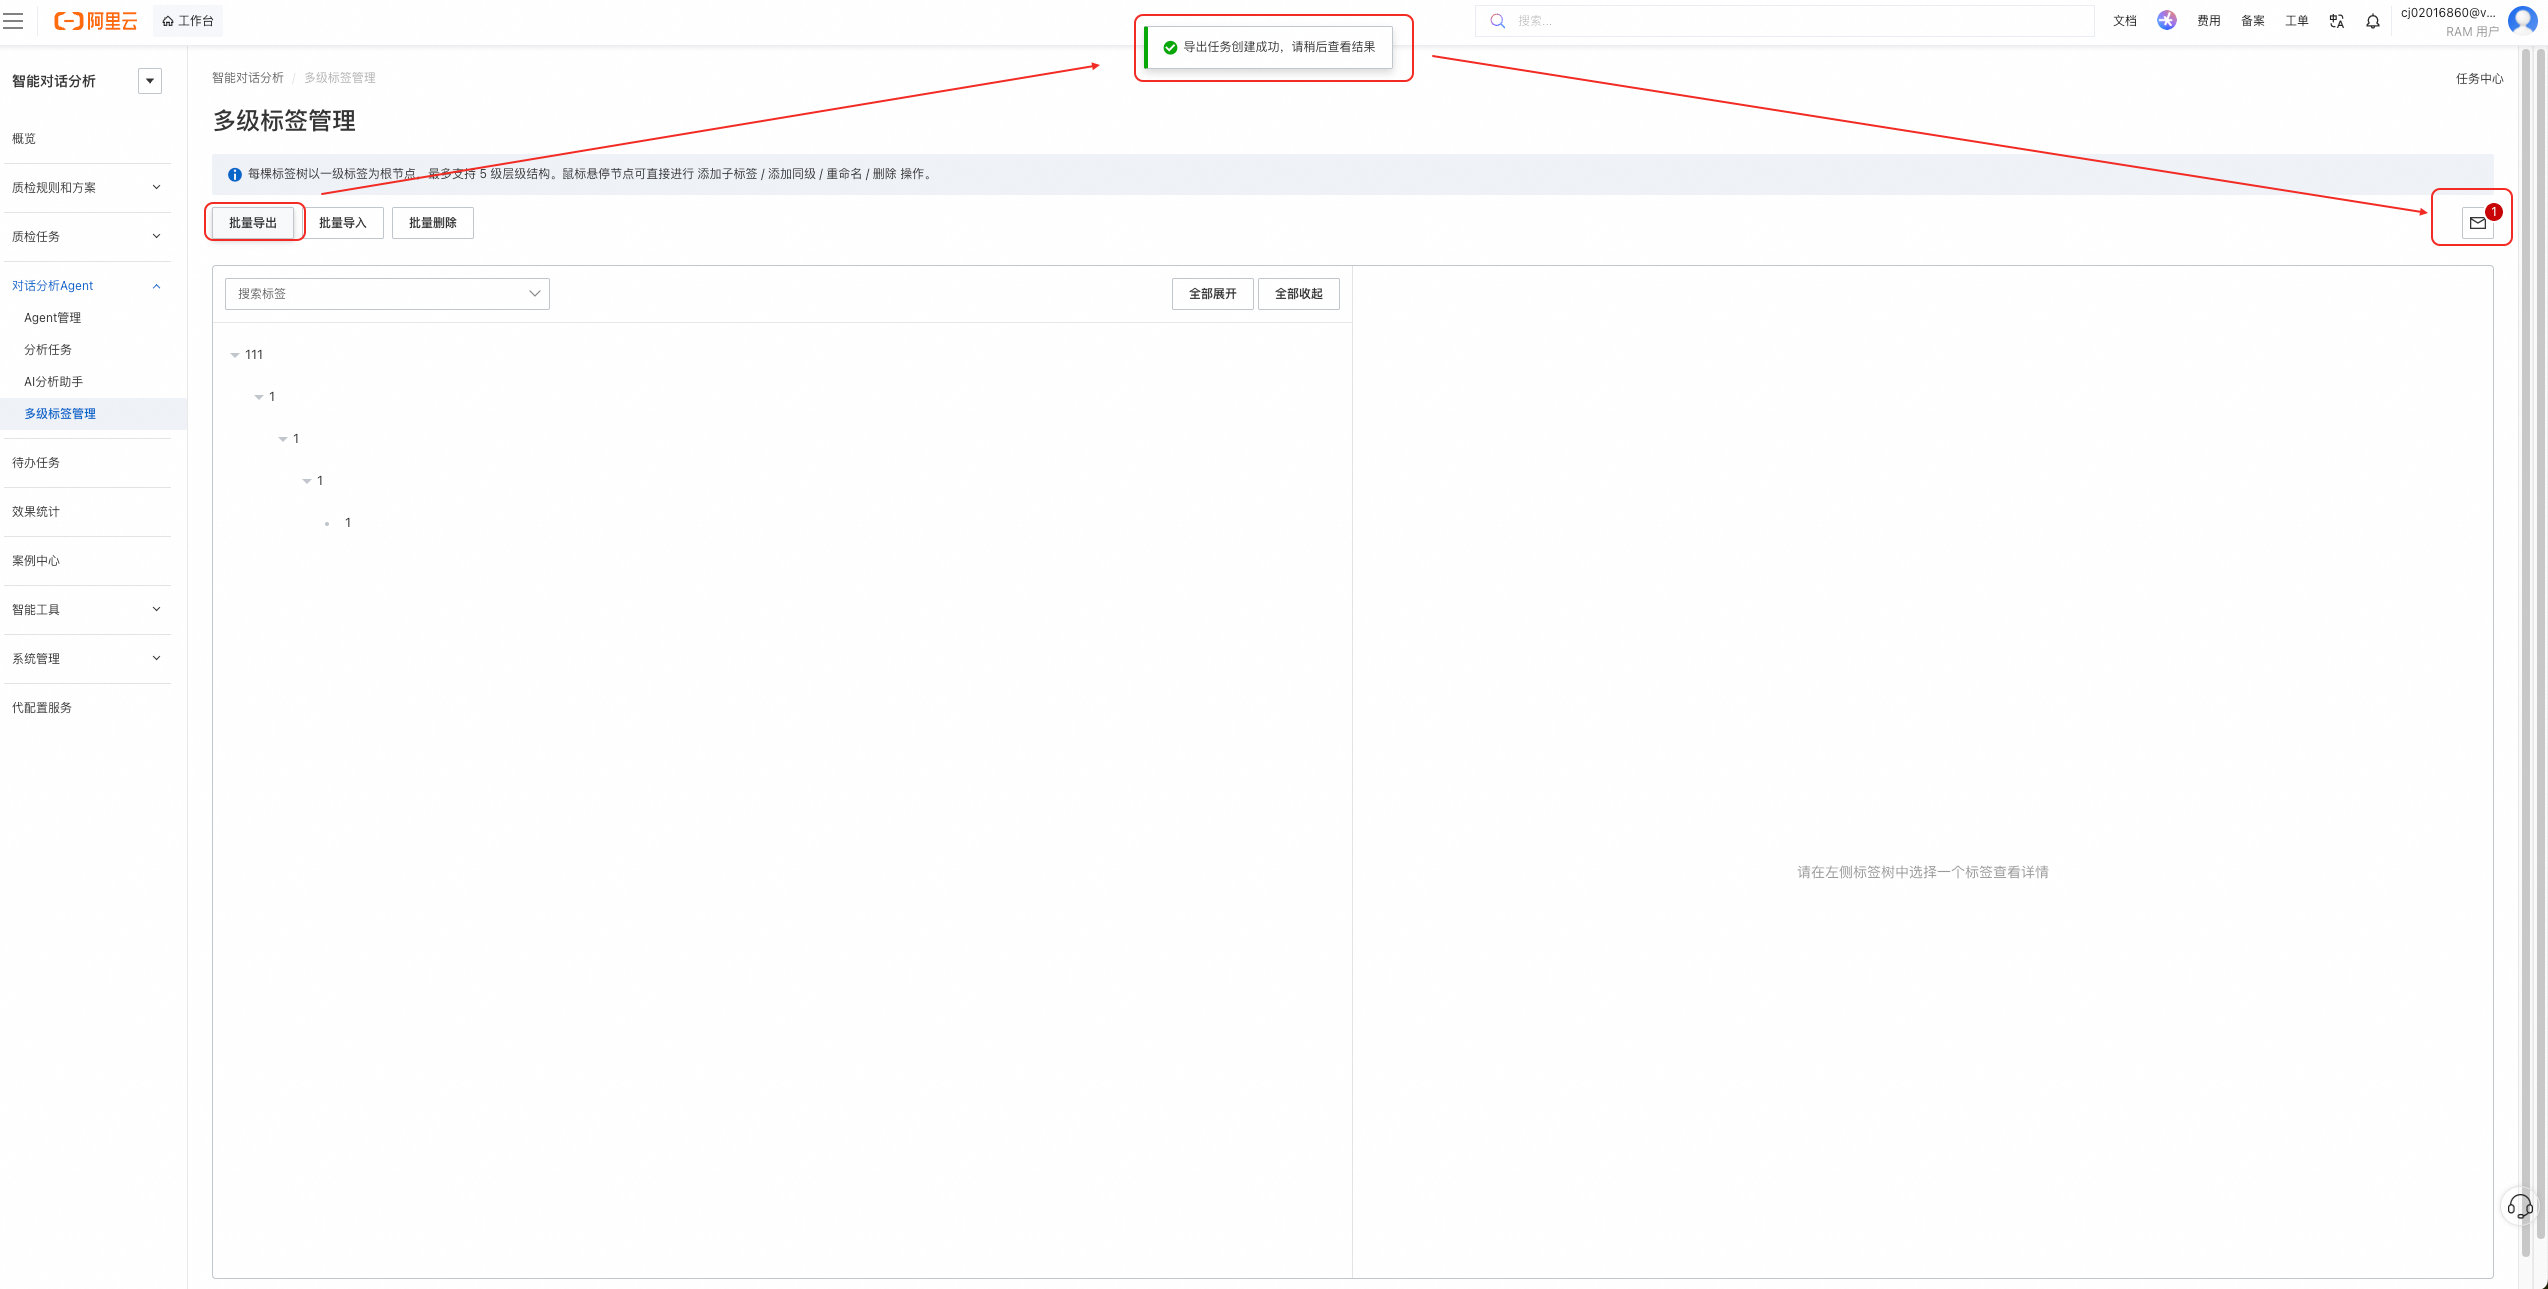
Task: Open the 工单 ticket menu
Action: coord(2296,21)
